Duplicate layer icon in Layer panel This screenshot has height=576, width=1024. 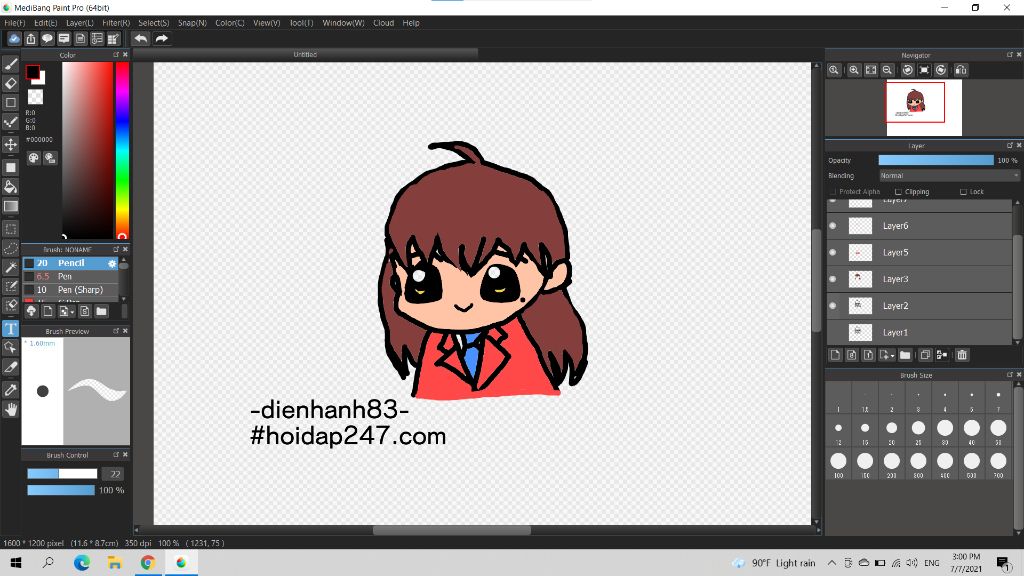click(925, 355)
